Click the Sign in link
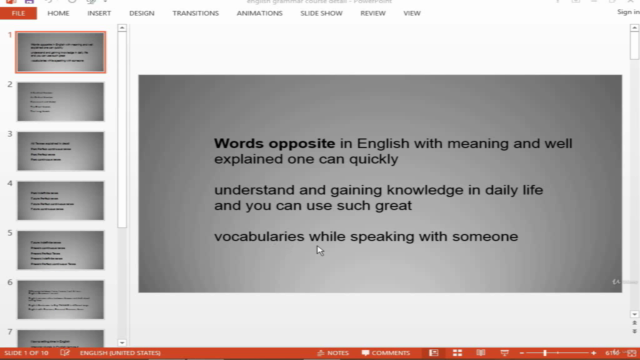This screenshot has height=360, width=640. 628,12
